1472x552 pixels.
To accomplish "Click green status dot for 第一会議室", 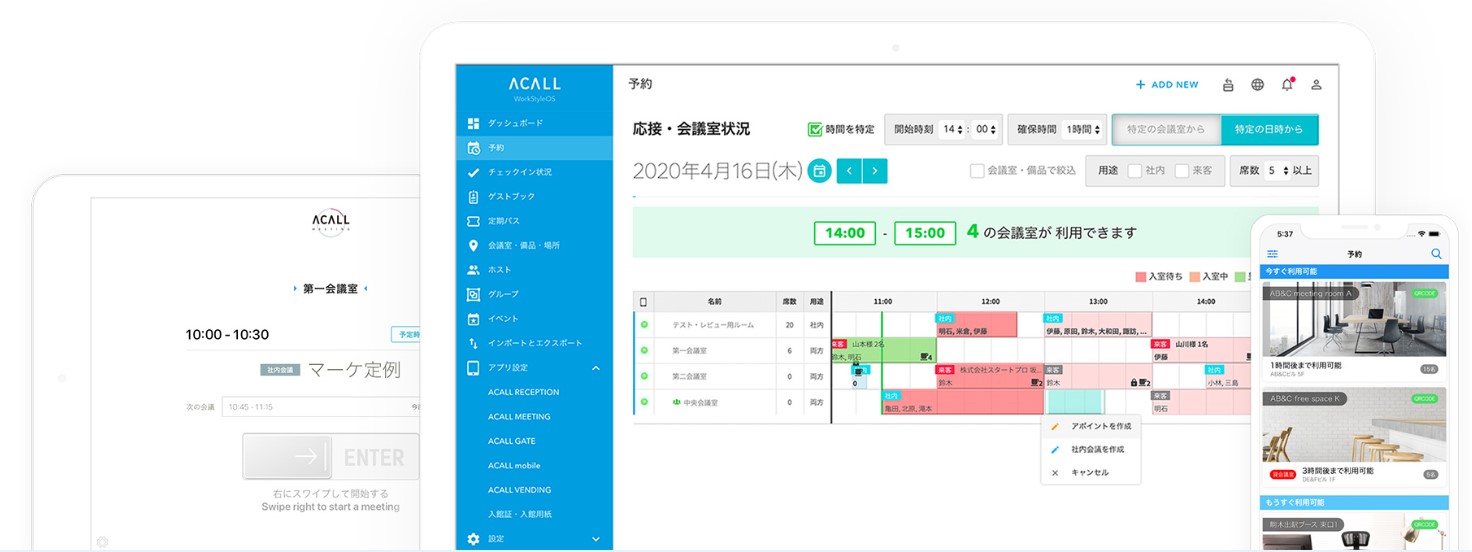I will [644, 351].
